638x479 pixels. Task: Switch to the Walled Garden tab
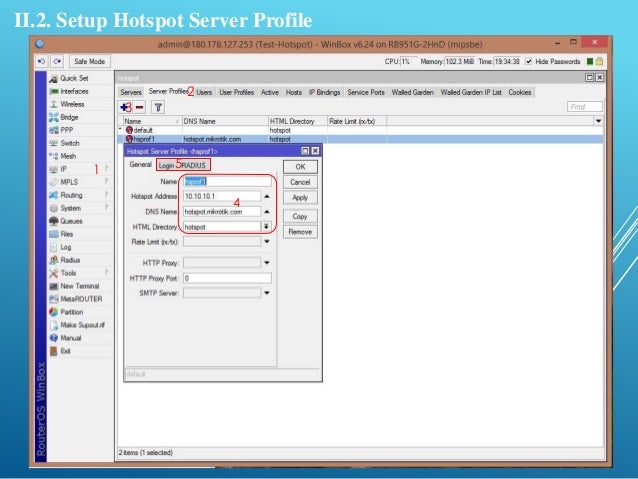(x=413, y=92)
